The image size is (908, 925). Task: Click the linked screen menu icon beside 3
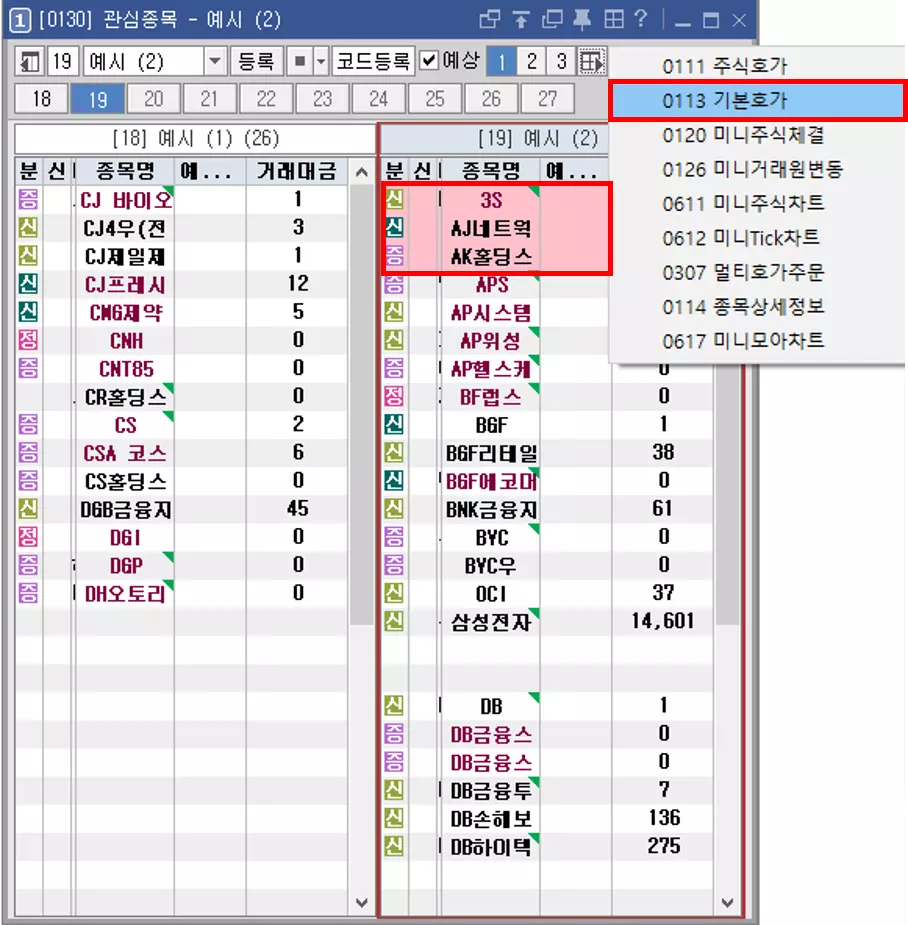[592, 61]
